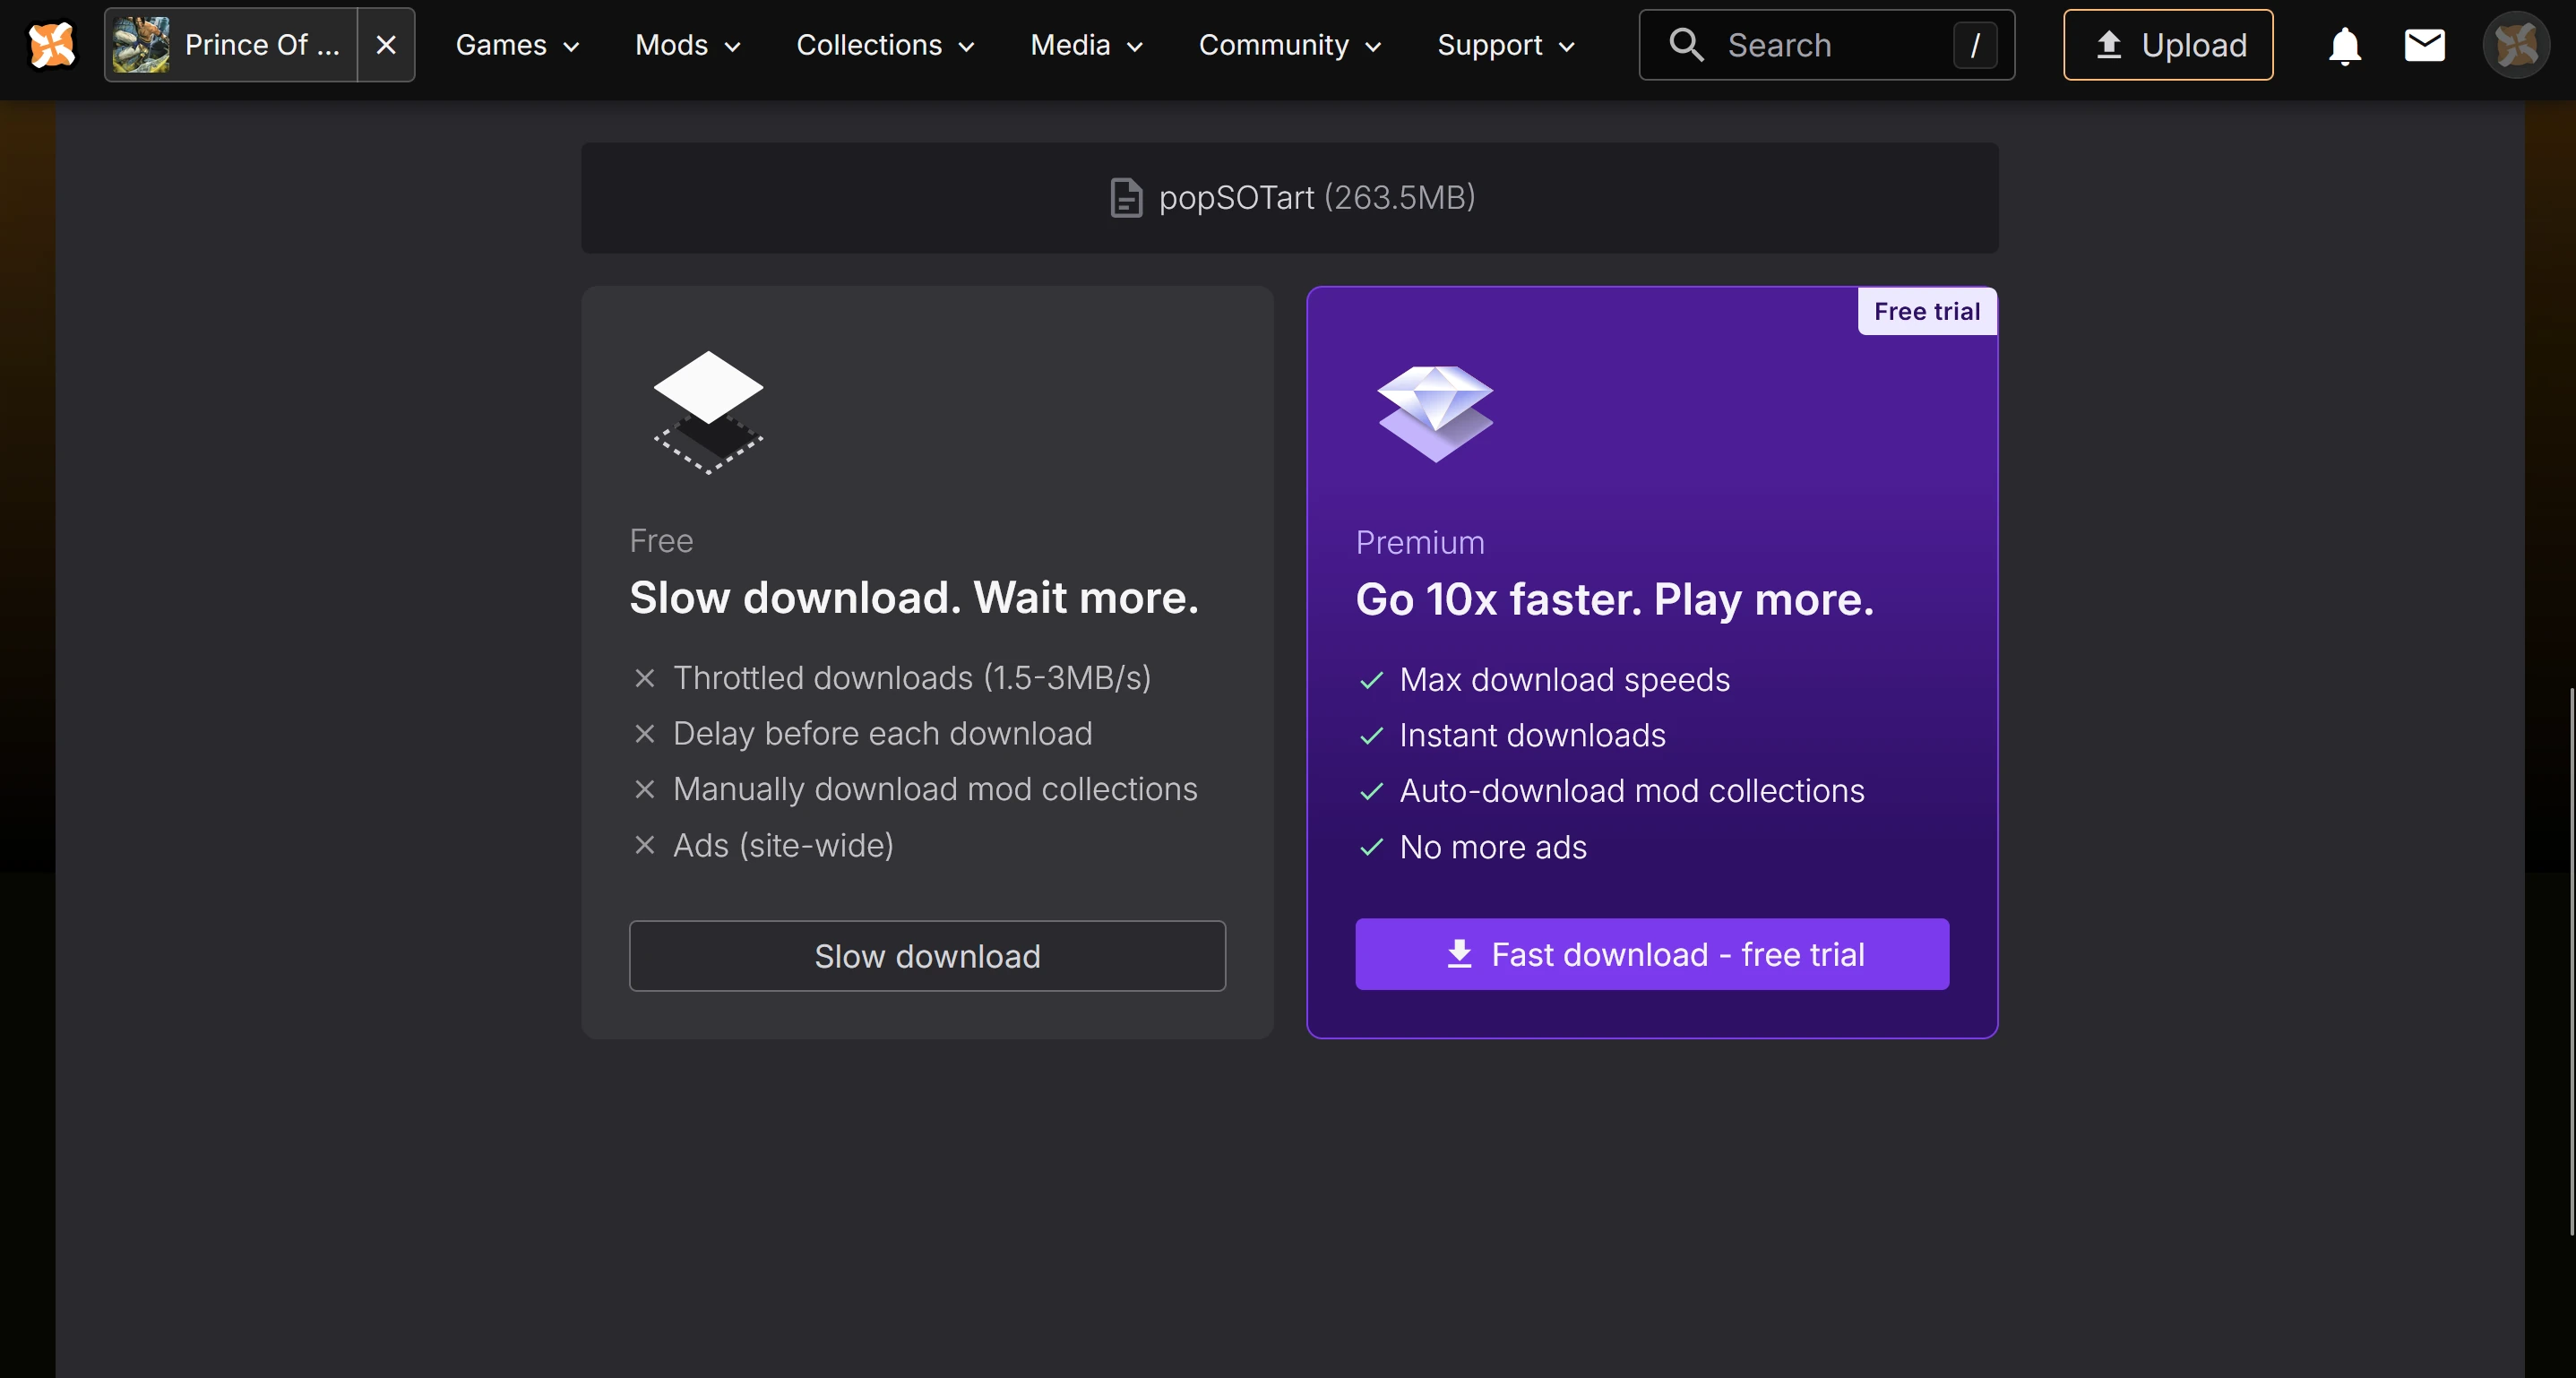Click the Upload button

2168,45
